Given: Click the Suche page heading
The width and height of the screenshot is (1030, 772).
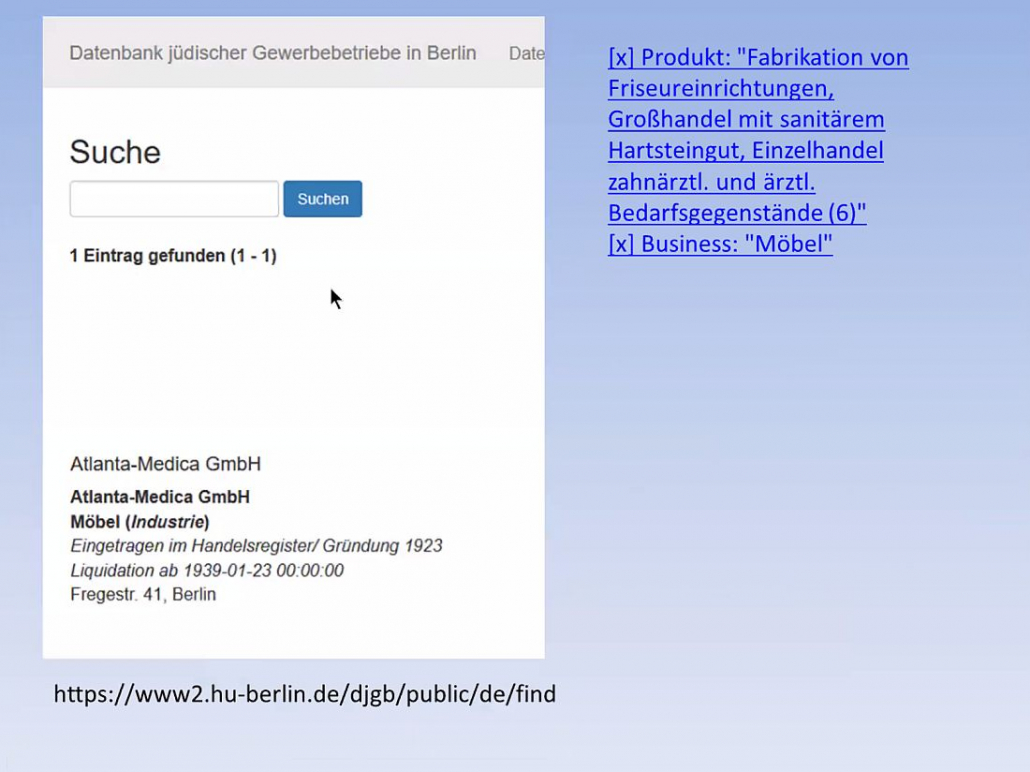Looking at the screenshot, I should click(115, 152).
